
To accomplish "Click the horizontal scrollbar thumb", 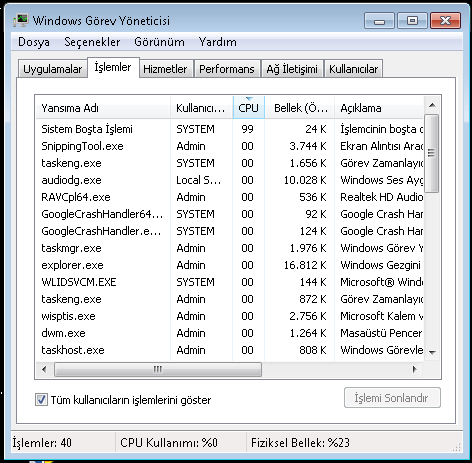I will (x=158, y=369).
